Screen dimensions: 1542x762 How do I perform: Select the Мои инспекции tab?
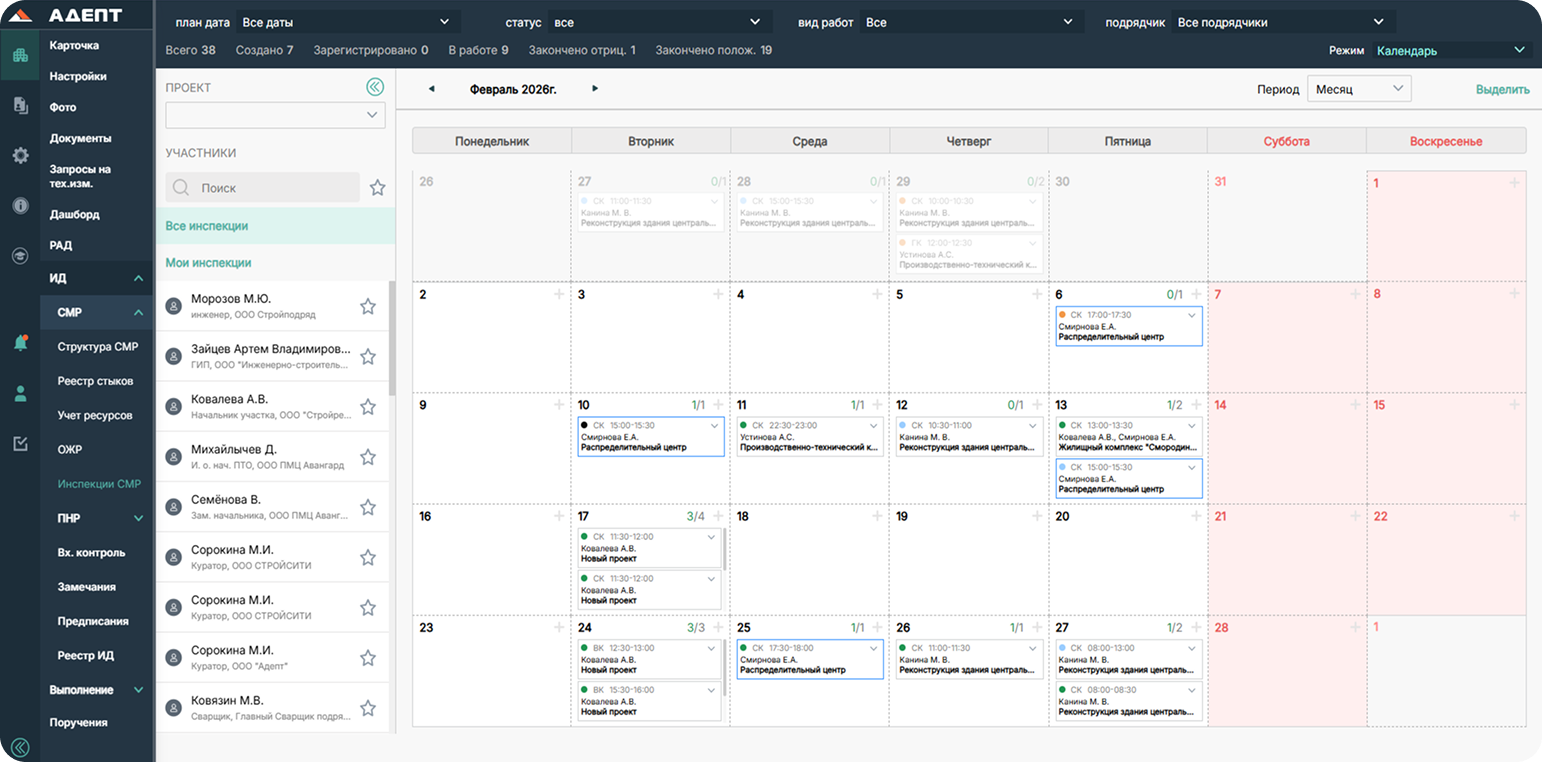[x=208, y=263]
